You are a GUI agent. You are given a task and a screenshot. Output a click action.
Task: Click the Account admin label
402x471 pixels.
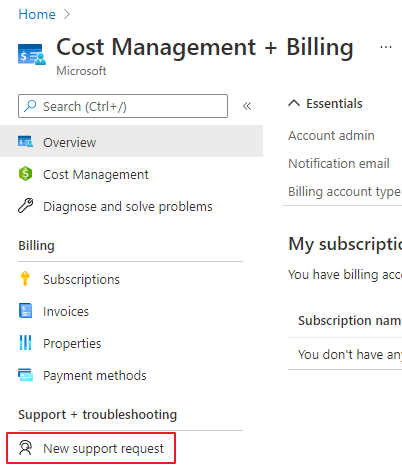click(331, 135)
